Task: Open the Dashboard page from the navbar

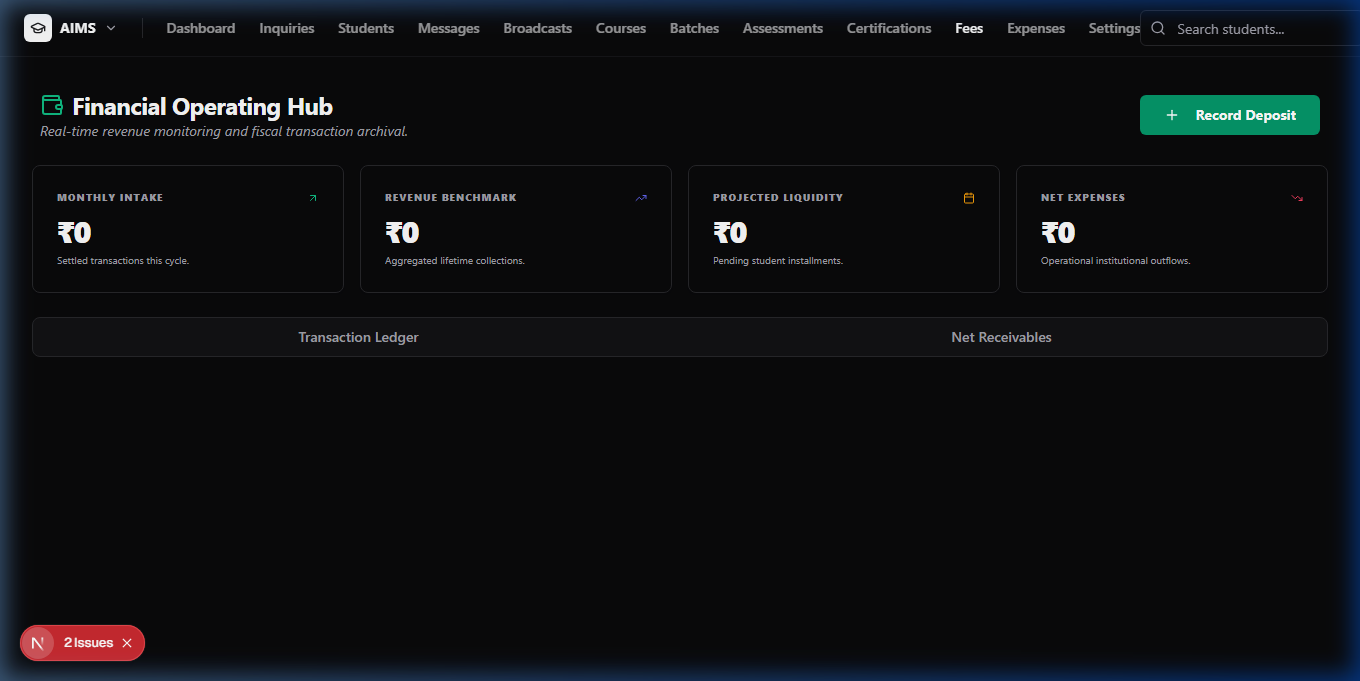Action: click(x=201, y=28)
